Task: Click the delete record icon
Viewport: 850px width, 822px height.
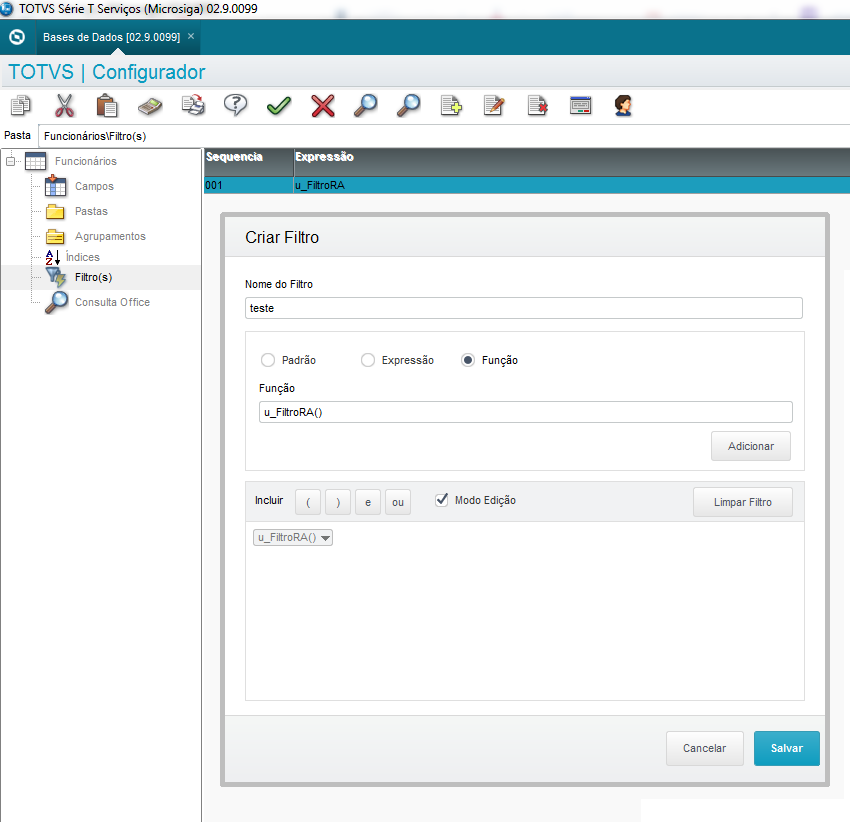Action: pyautogui.click(x=537, y=106)
